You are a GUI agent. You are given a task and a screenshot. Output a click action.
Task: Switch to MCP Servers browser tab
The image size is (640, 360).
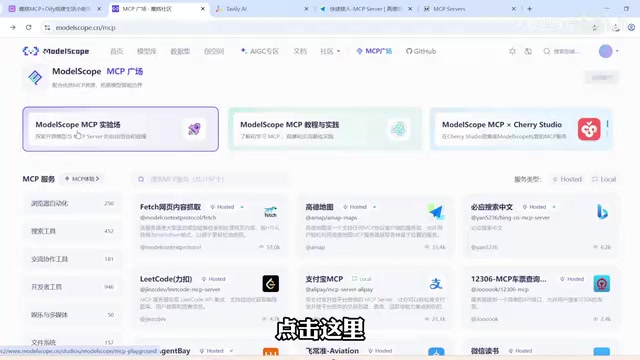coord(469,9)
